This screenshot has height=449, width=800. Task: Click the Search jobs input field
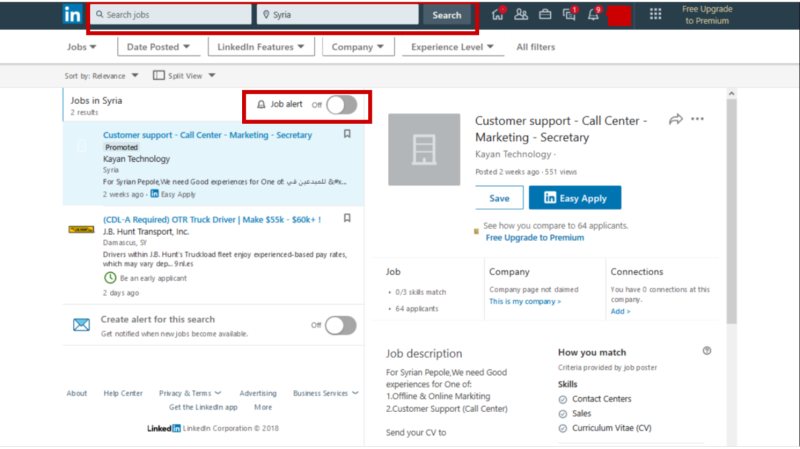[x=170, y=15]
